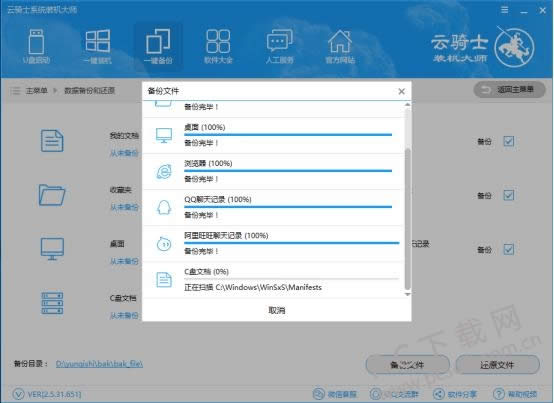Click the scrollbar down arrow in dialog
Viewport: 554px width, 403px height.
point(407,294)
